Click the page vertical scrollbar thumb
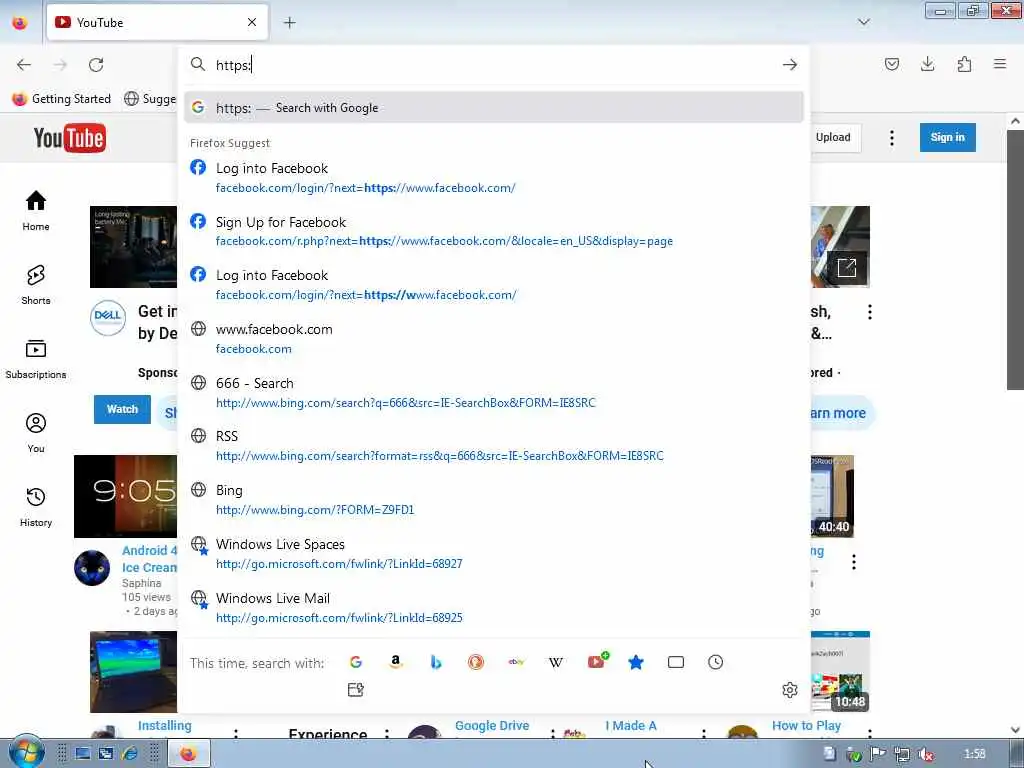This screenshot has width=1024, height=768. point(1015,259)
